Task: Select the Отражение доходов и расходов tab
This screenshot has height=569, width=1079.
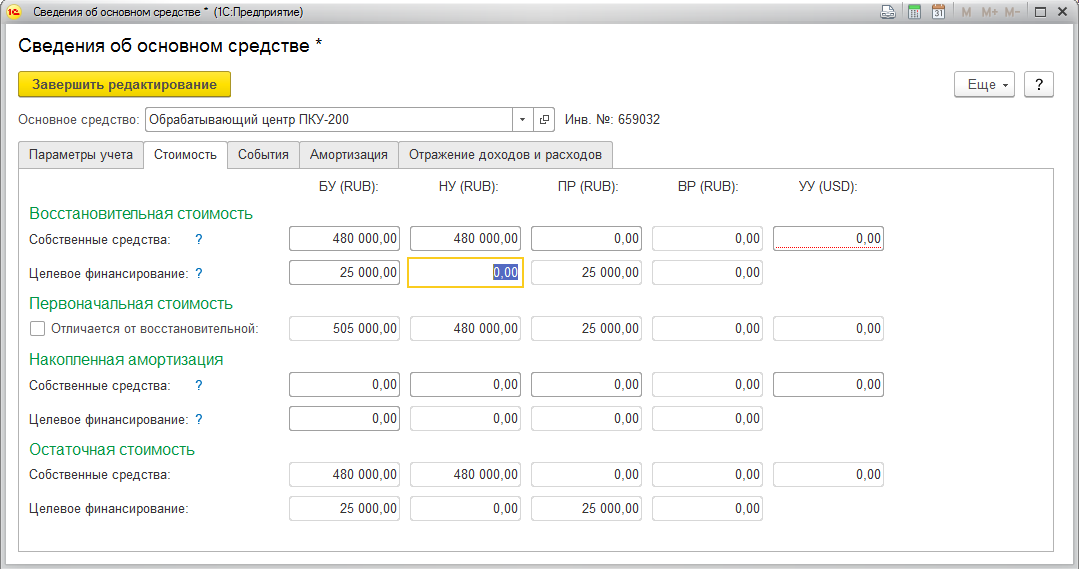Action: coord(505,155)
